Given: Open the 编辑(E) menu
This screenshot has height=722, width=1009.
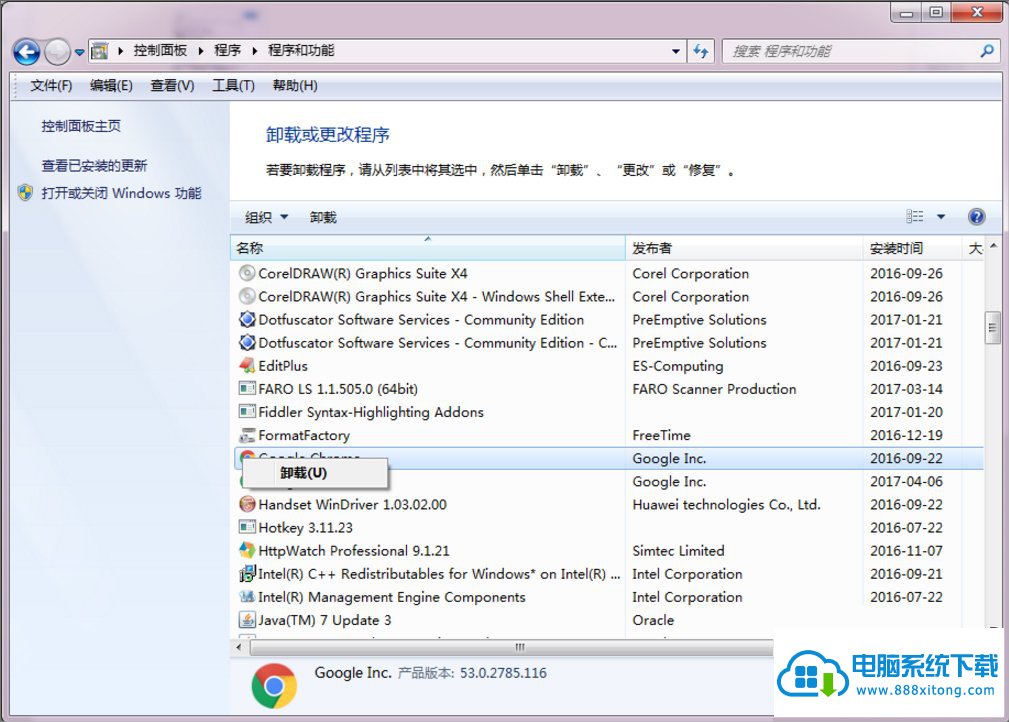Looking at the screenshot, I should point(111,86).
